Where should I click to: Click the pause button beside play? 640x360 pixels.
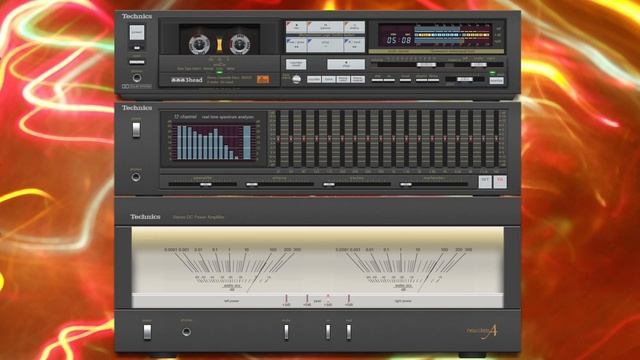325,27
